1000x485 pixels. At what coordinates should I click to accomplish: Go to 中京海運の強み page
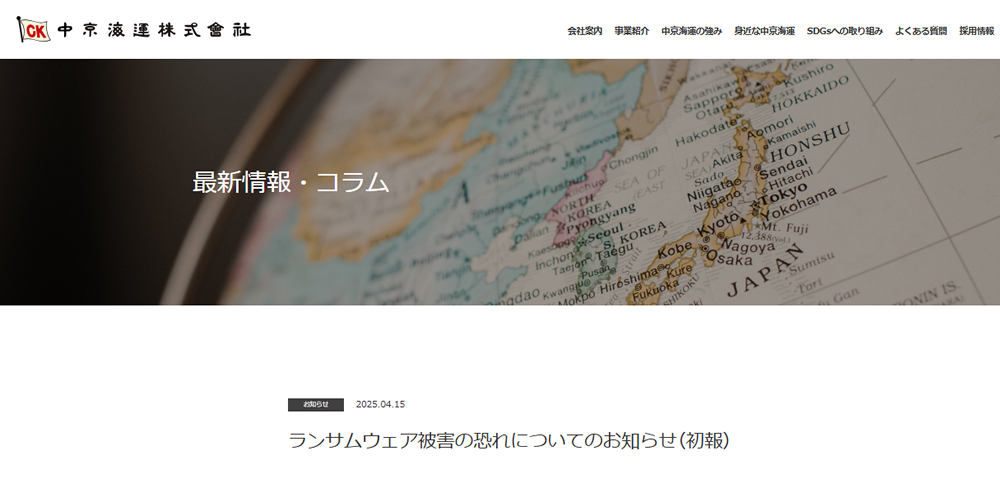[x=691, y=31]
